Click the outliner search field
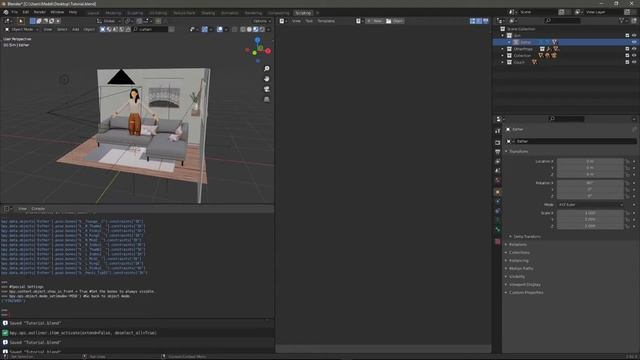640x360 pixels. tap(562, 20)
